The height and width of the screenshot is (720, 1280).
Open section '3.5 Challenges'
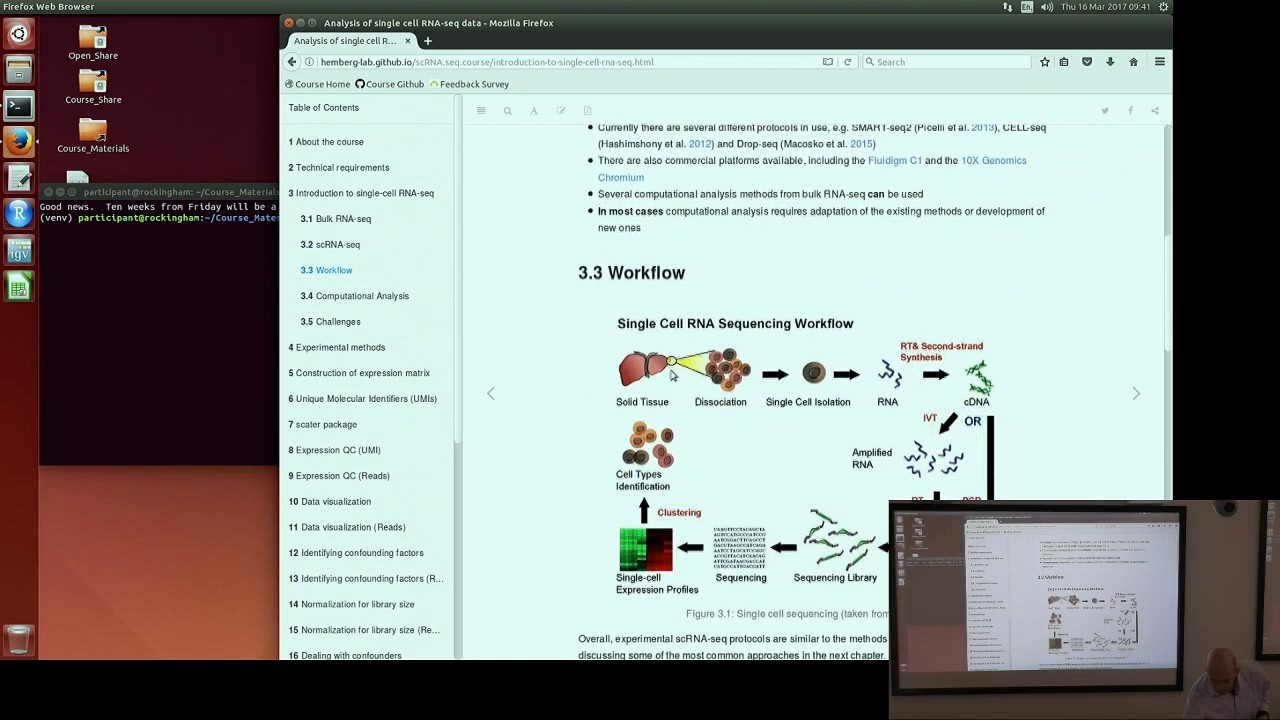pyautogui.click(x=330, y=322)
